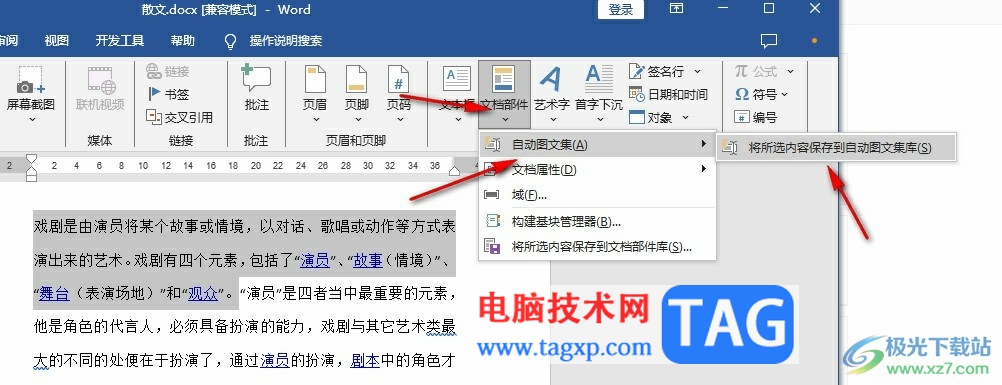Click the 页眉 header icon
The height and width of the screenshot is (385, 1002).
(x=315, y=80)
